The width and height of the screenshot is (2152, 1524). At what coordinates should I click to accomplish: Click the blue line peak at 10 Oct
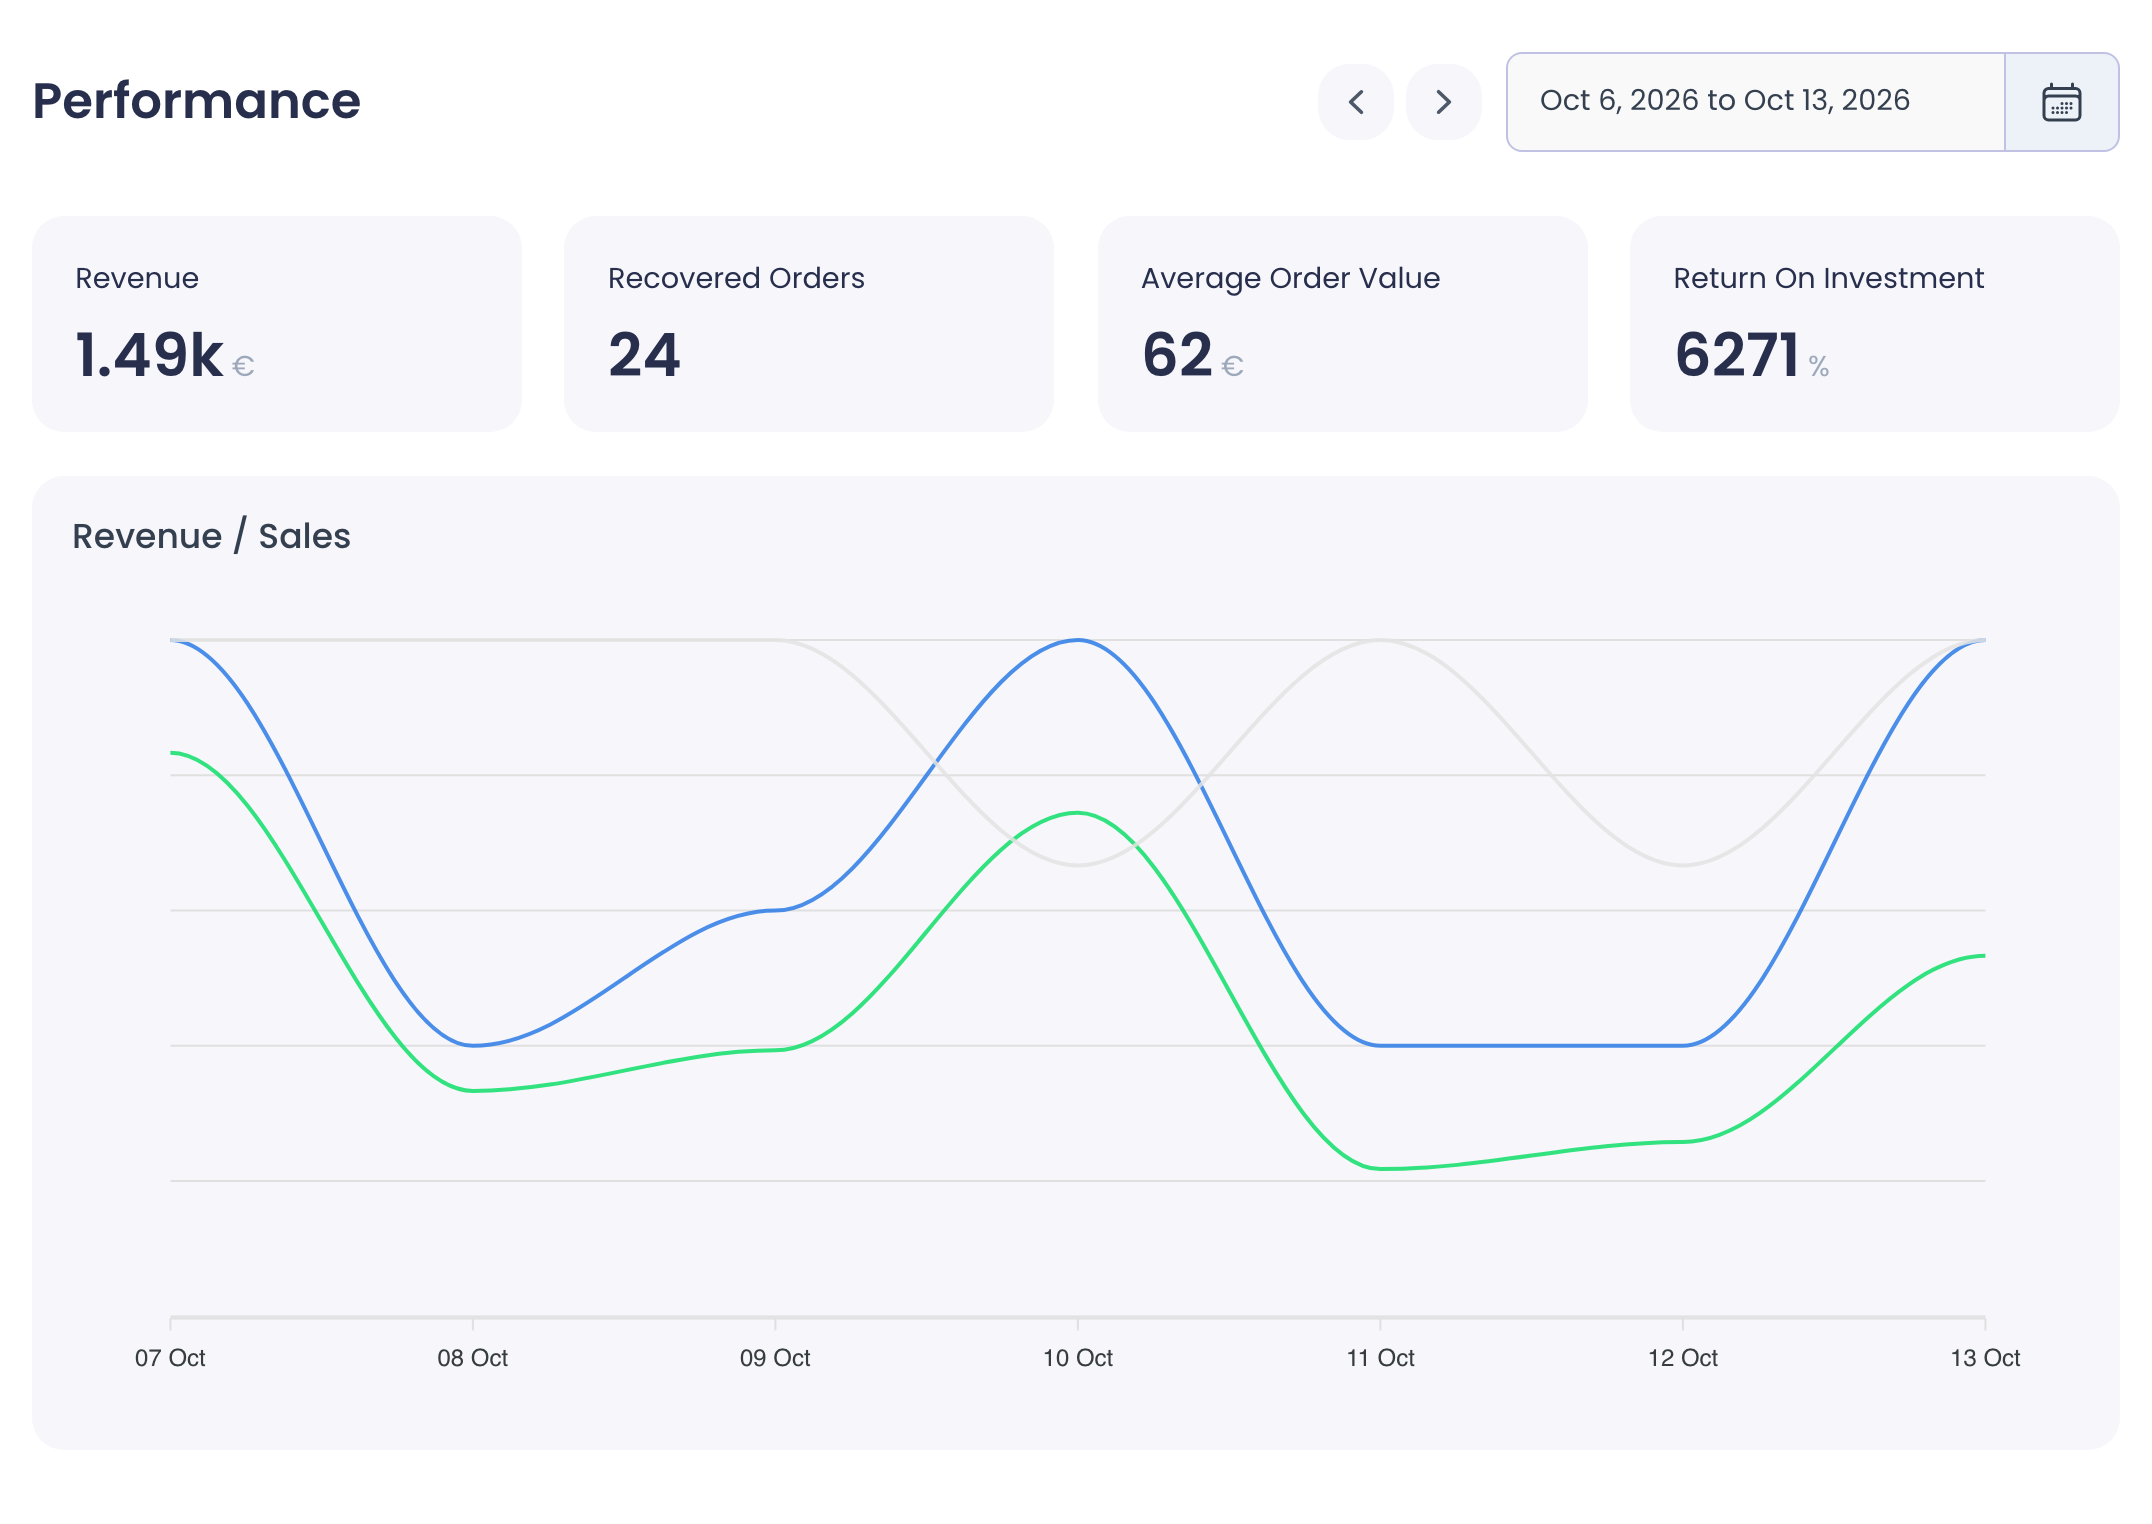coord(1078,640)
